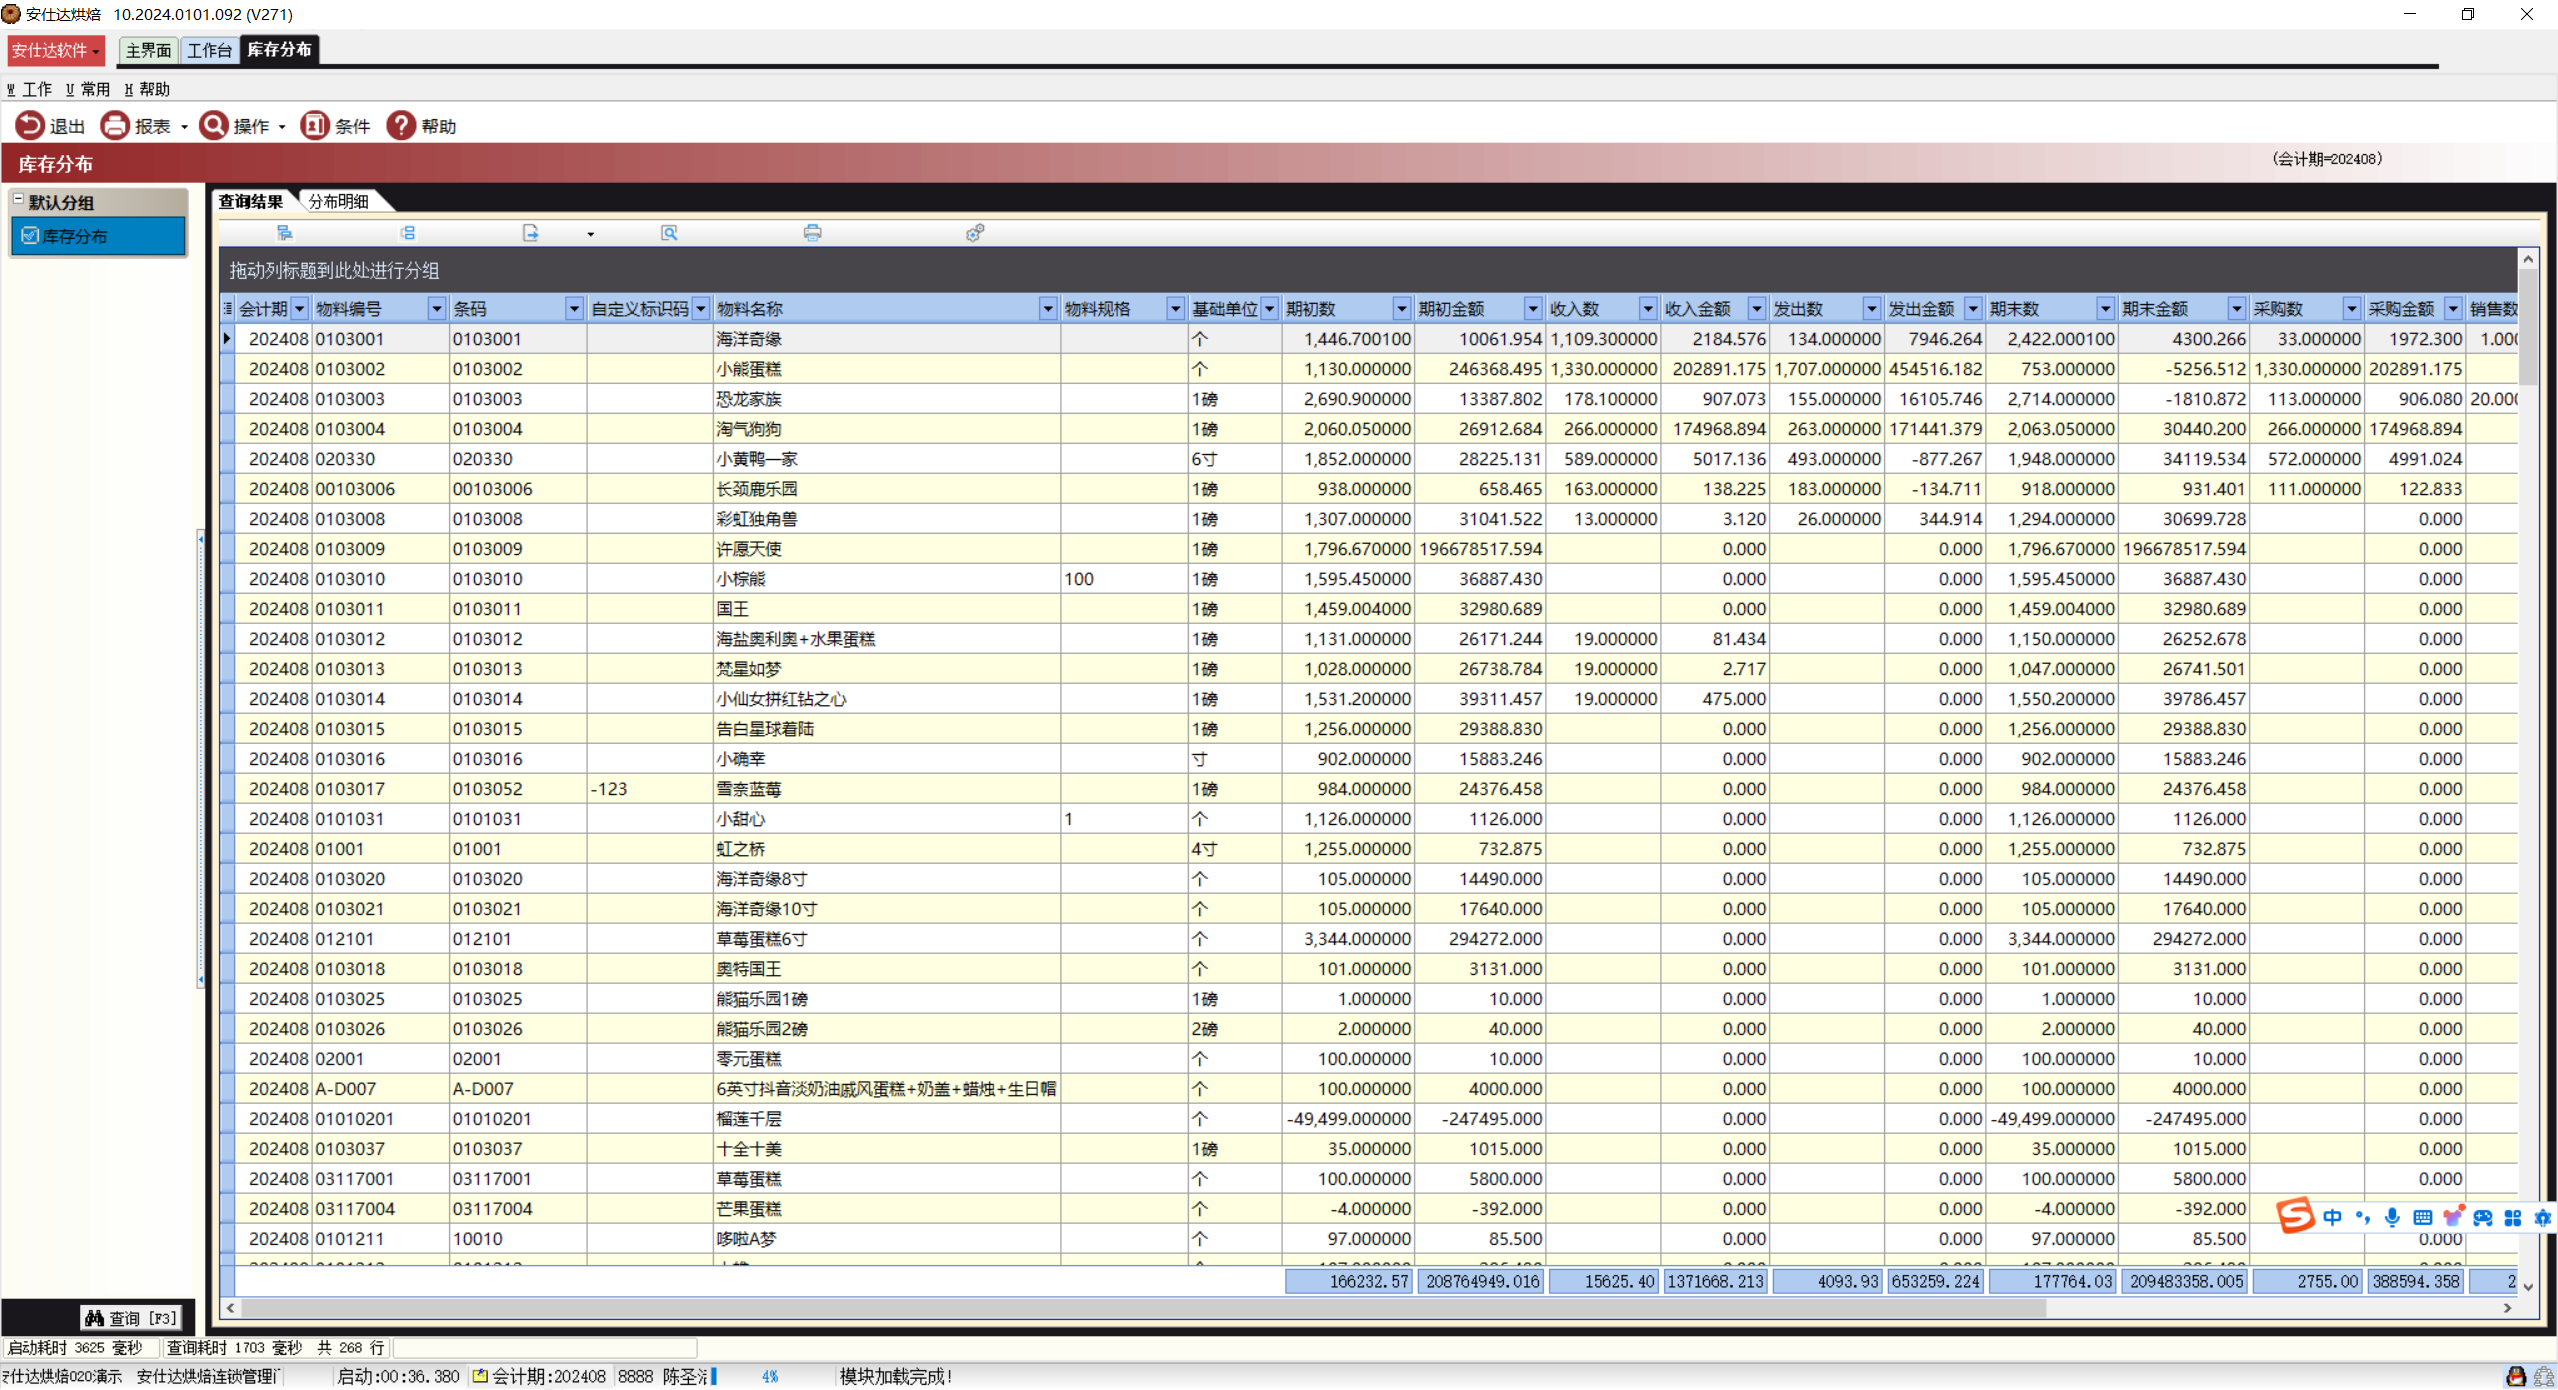This screenshot has width=2558, height=1390.
Task: Click the printer icon in grid toolbar
Action: click(812, 233)
